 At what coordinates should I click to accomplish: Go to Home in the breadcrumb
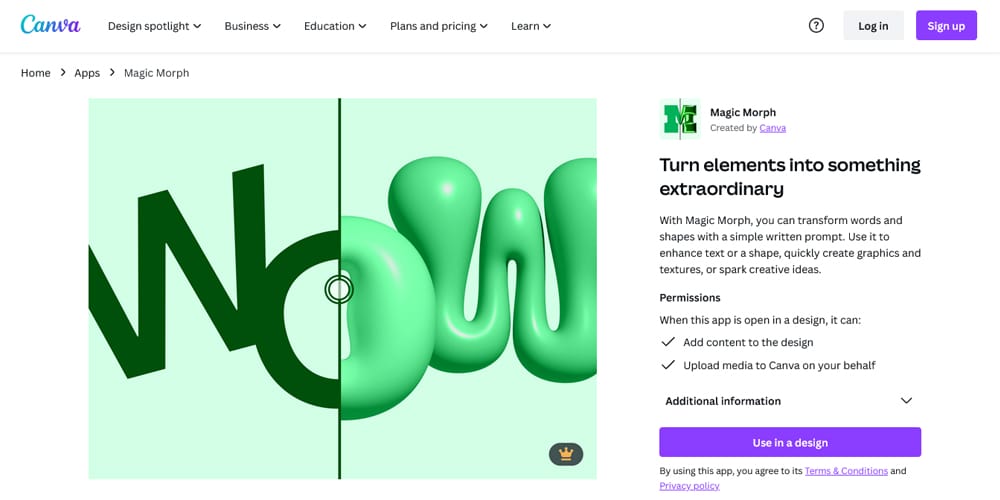(x=36, y=73)
